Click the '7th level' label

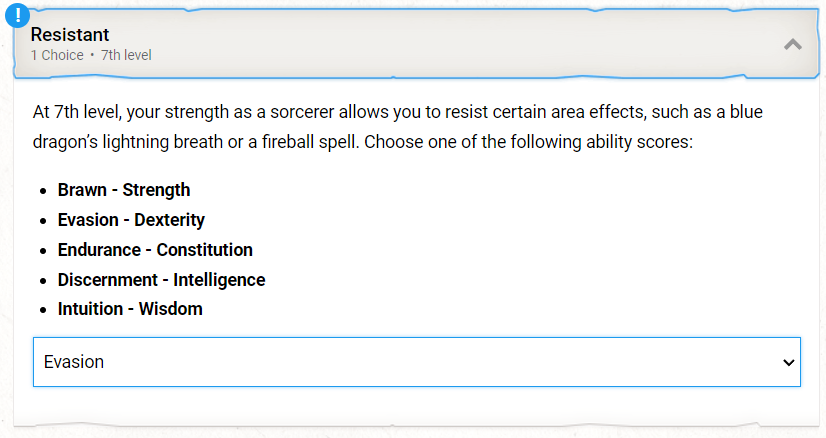(x=126, y=55)
